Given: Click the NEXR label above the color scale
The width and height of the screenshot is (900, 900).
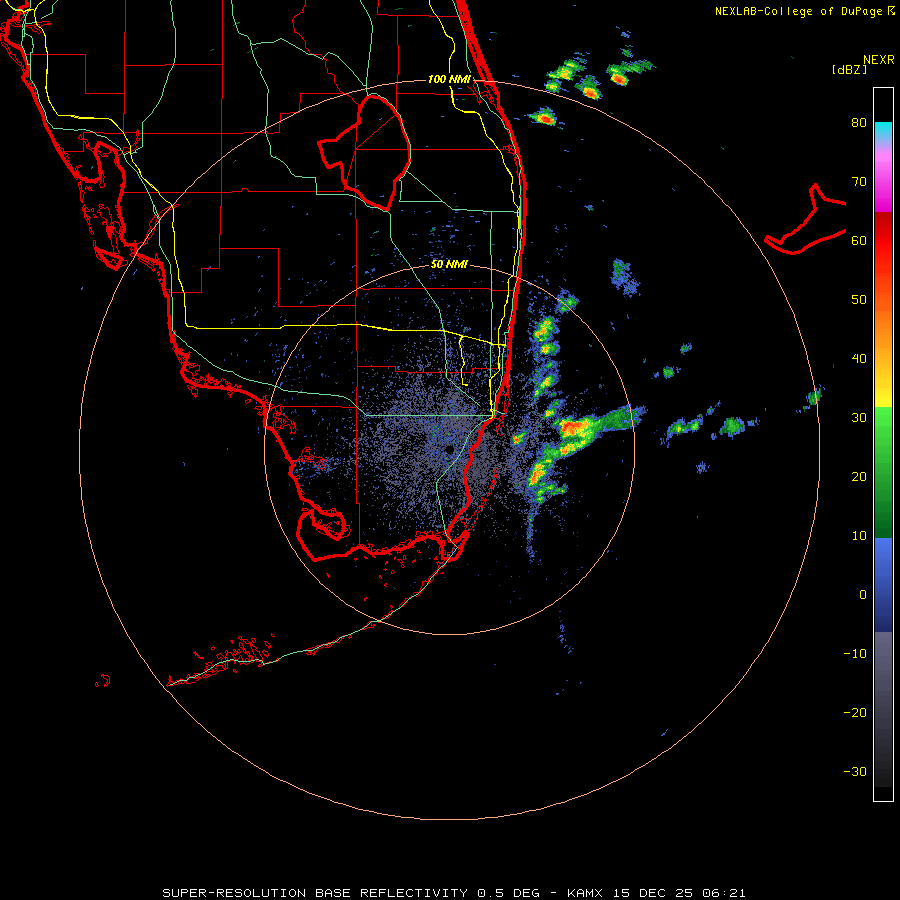Looking at the screenshot, I should click(x=879, y=60).
